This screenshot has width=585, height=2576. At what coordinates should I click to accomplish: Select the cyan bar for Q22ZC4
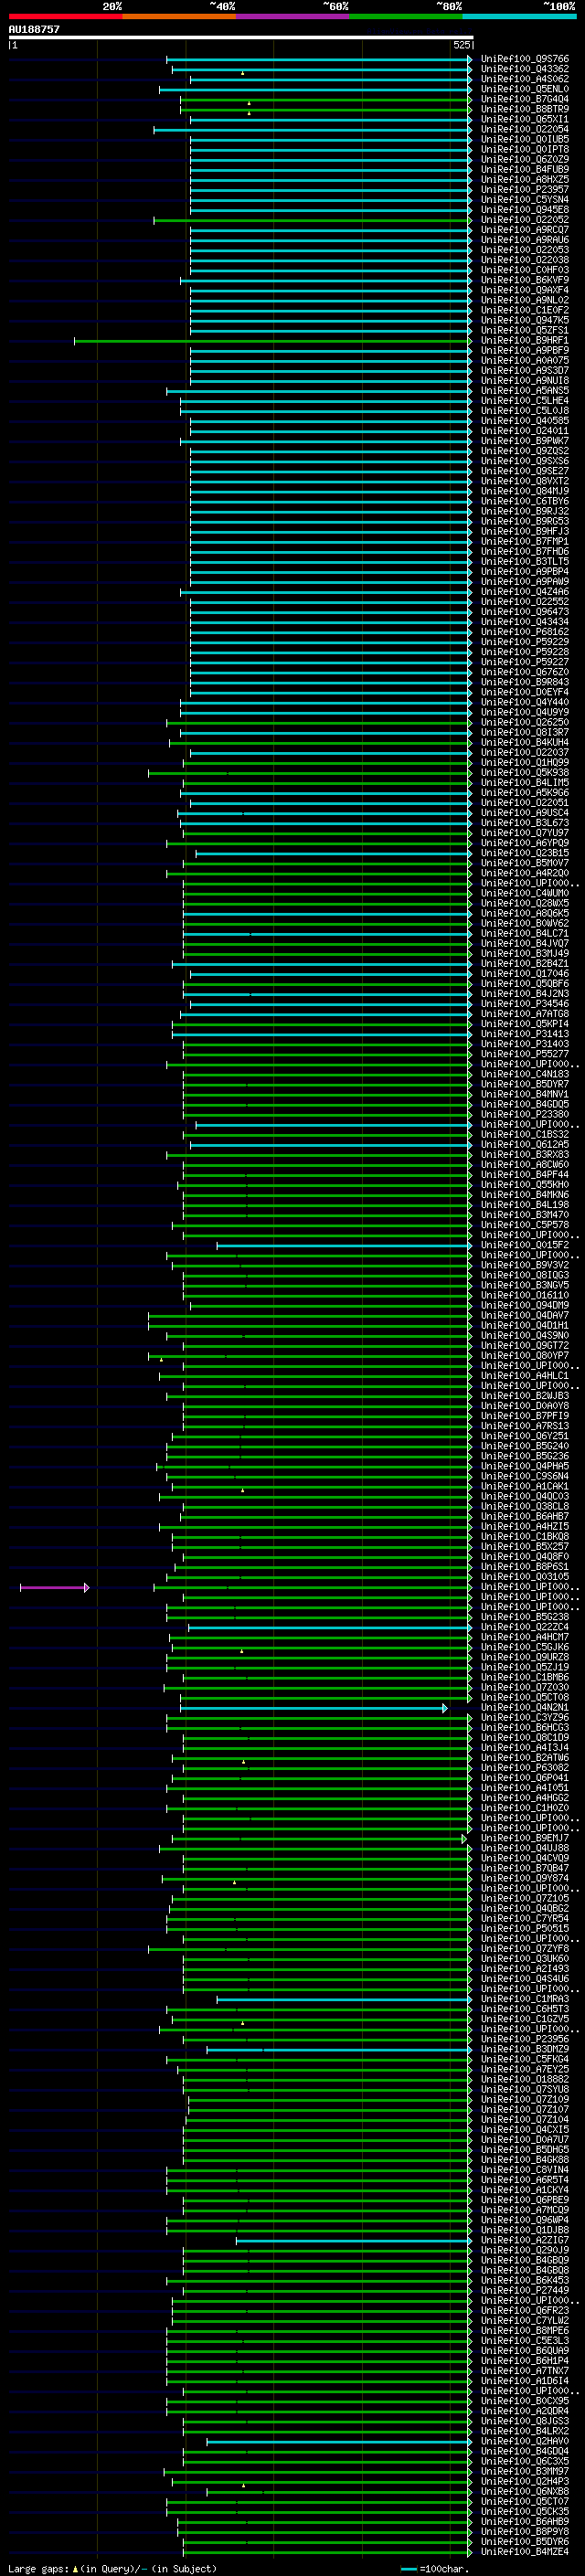330,1628
